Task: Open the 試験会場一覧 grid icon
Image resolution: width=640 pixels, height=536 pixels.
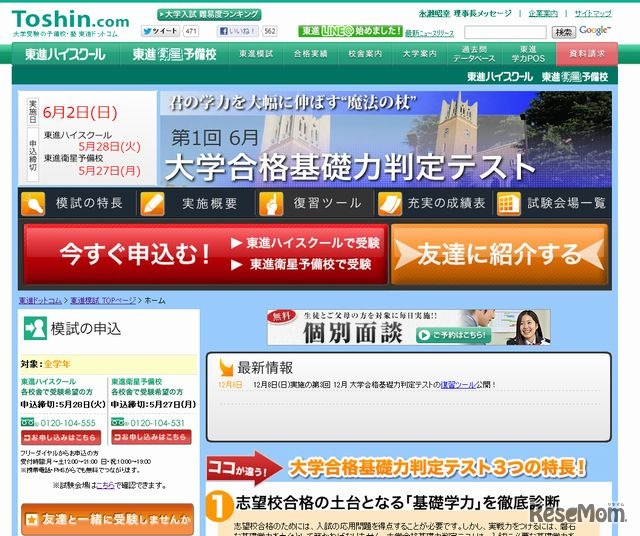Action: pyautogui.click(x=509, y=203)
